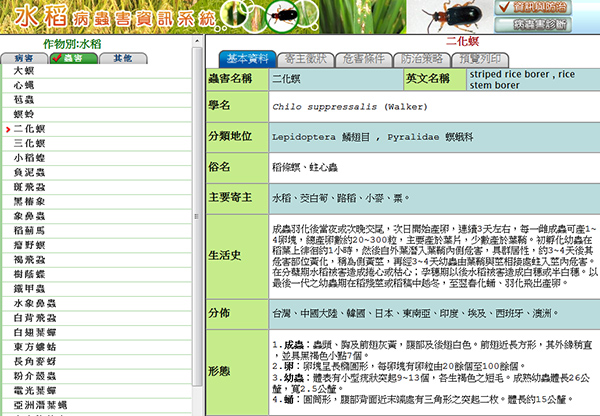Open the 病蟲害診斷 button in the header
The height and width of the screenshot is (416, 600).
[x=533, y=25]
